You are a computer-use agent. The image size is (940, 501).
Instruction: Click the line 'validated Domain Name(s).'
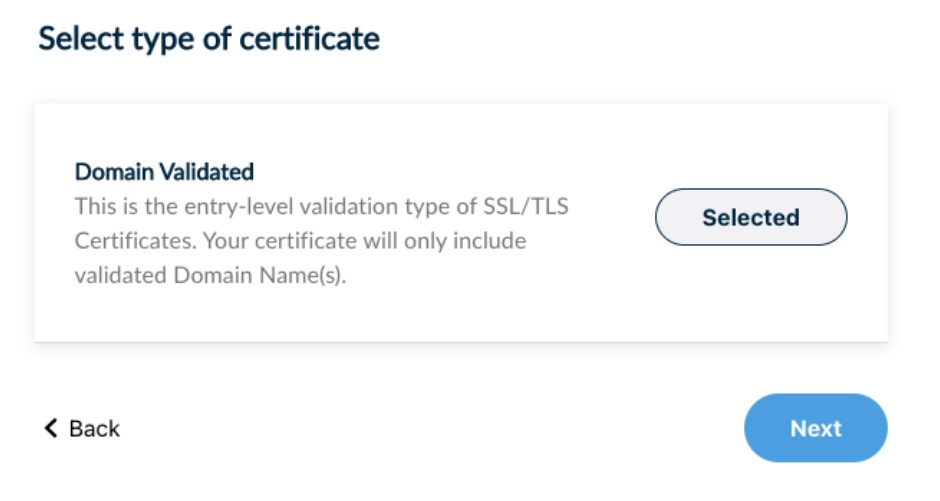pyautogui.click(x=210, y=275)
